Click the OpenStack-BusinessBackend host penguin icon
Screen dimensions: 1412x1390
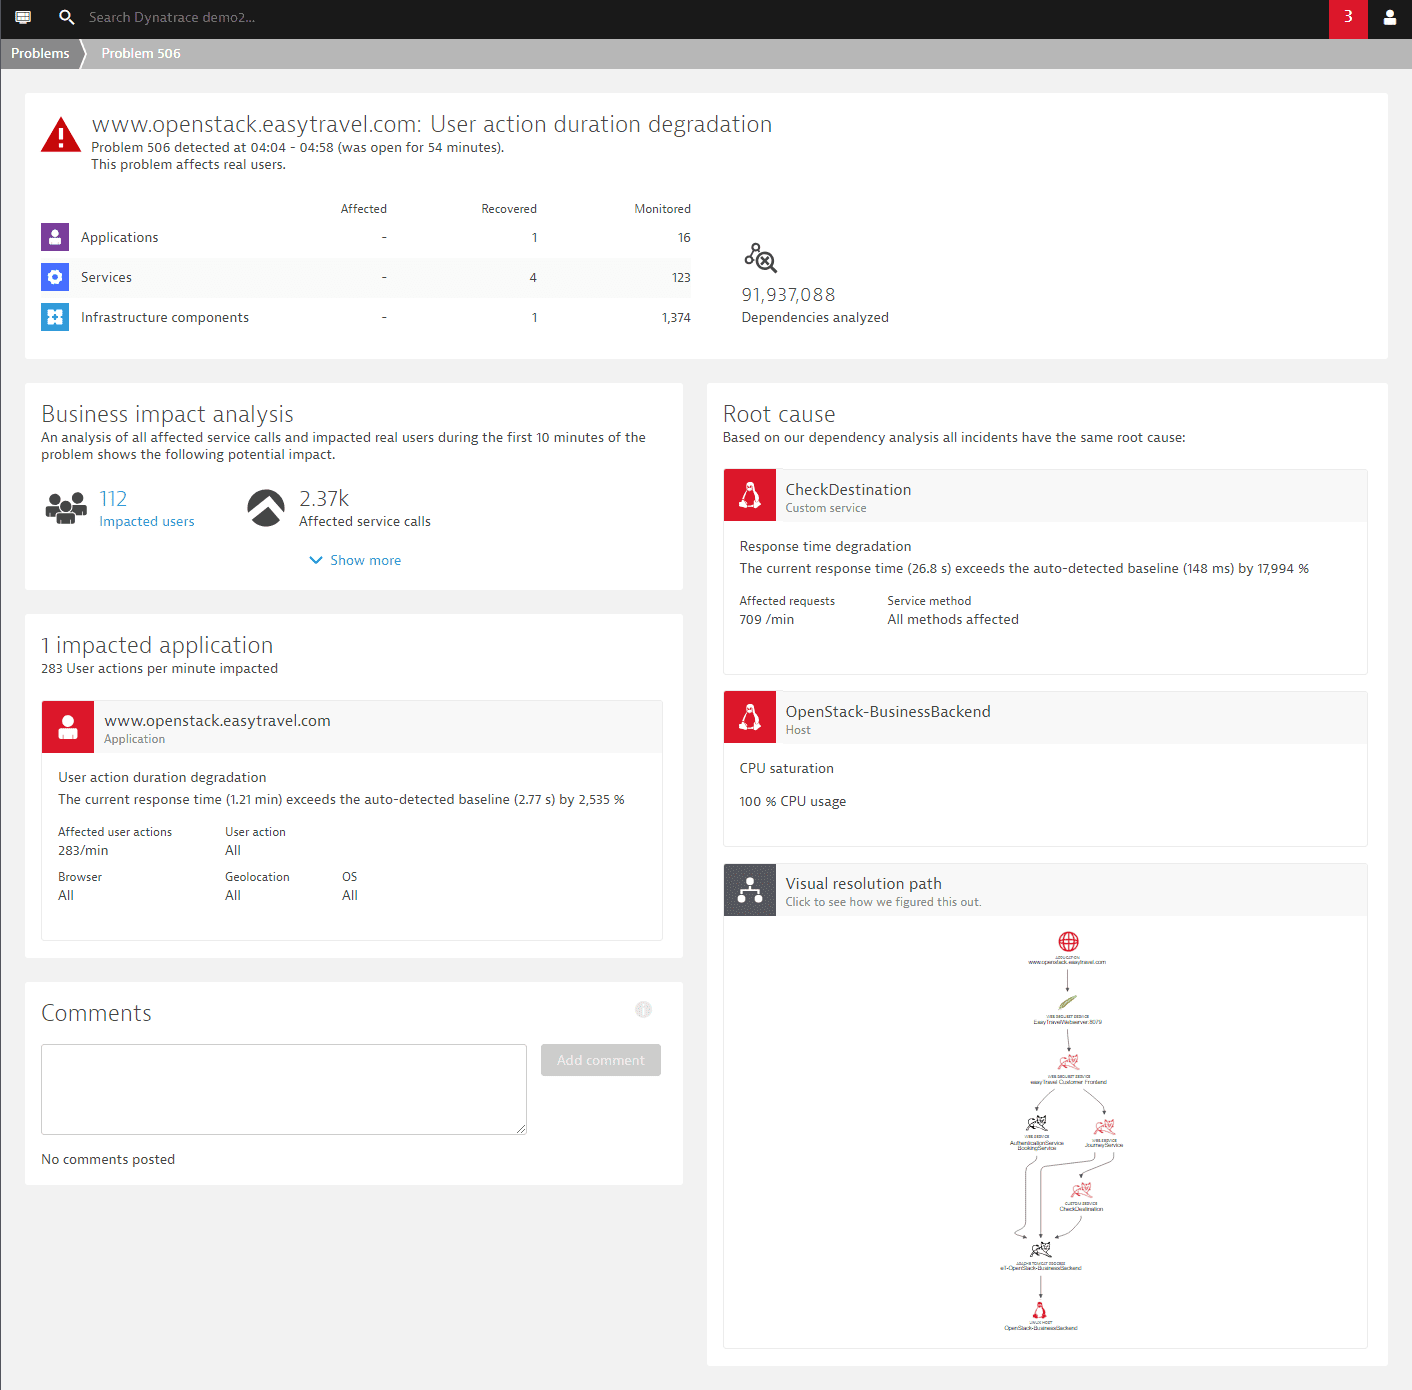tap(750, 717)
